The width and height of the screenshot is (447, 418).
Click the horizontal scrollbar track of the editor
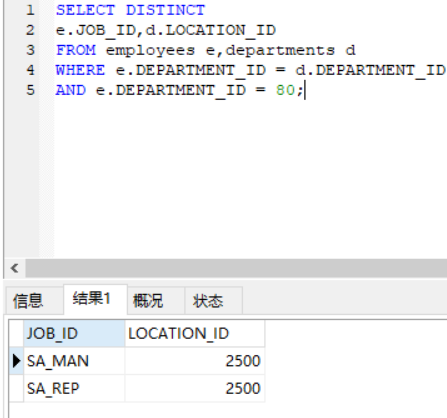pyautogui.click(x=236, y=268)
